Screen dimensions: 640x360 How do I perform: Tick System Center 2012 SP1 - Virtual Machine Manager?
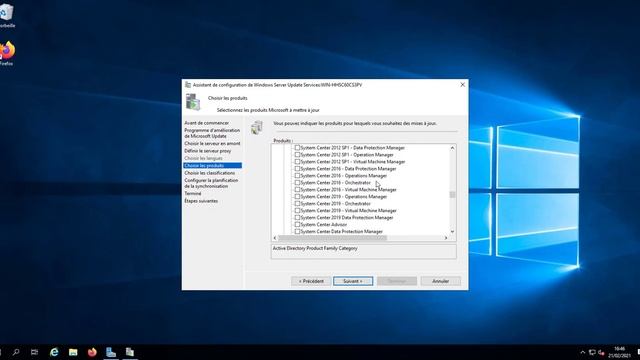pos(297,162)
